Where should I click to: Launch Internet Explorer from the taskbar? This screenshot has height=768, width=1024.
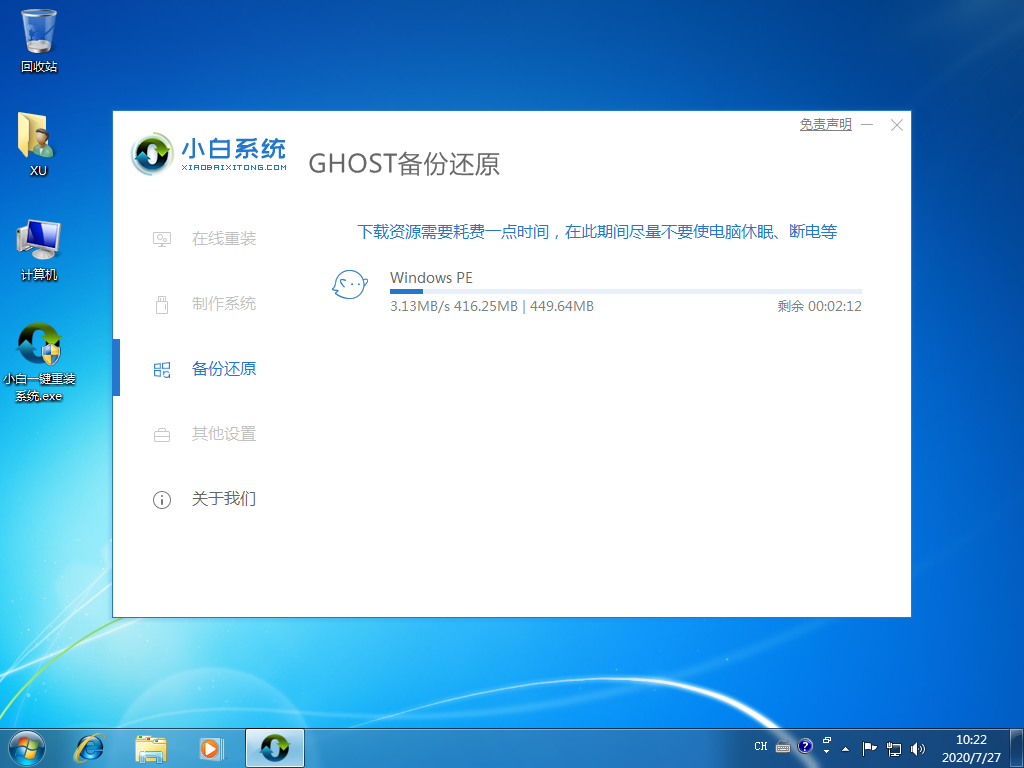90,747
